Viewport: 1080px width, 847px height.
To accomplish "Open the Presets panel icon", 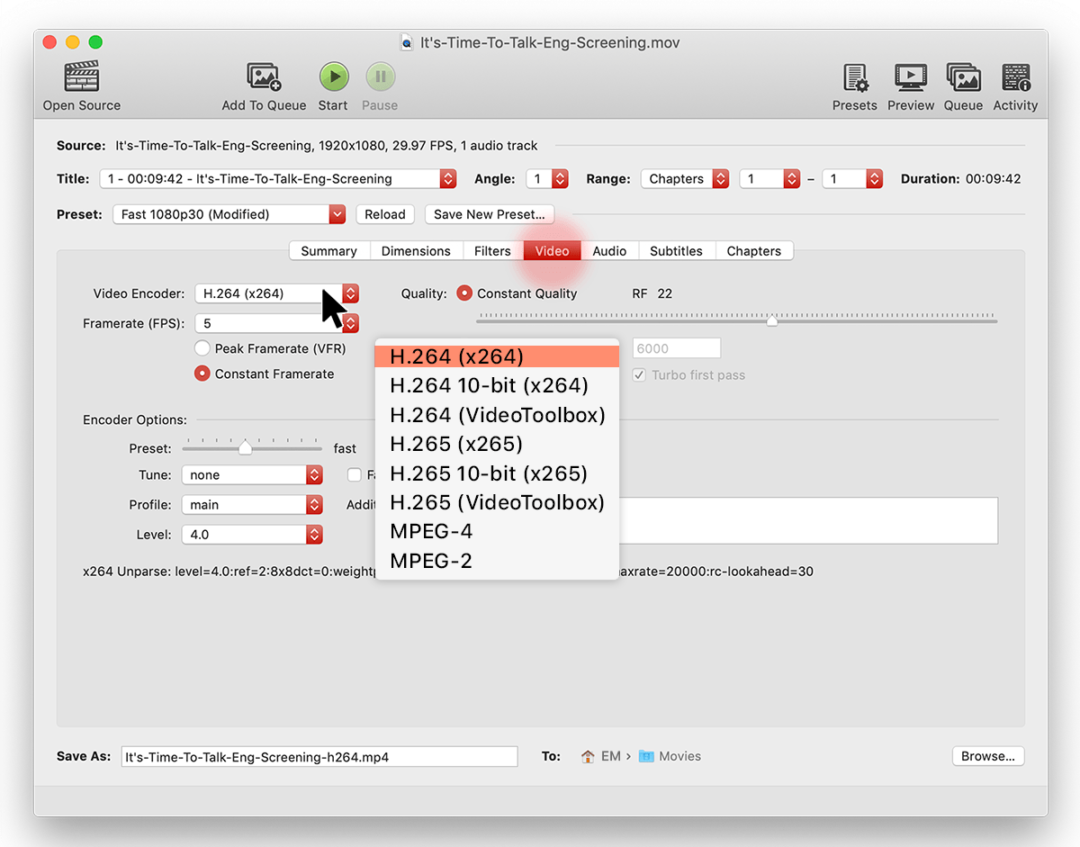I will [854, 76].
